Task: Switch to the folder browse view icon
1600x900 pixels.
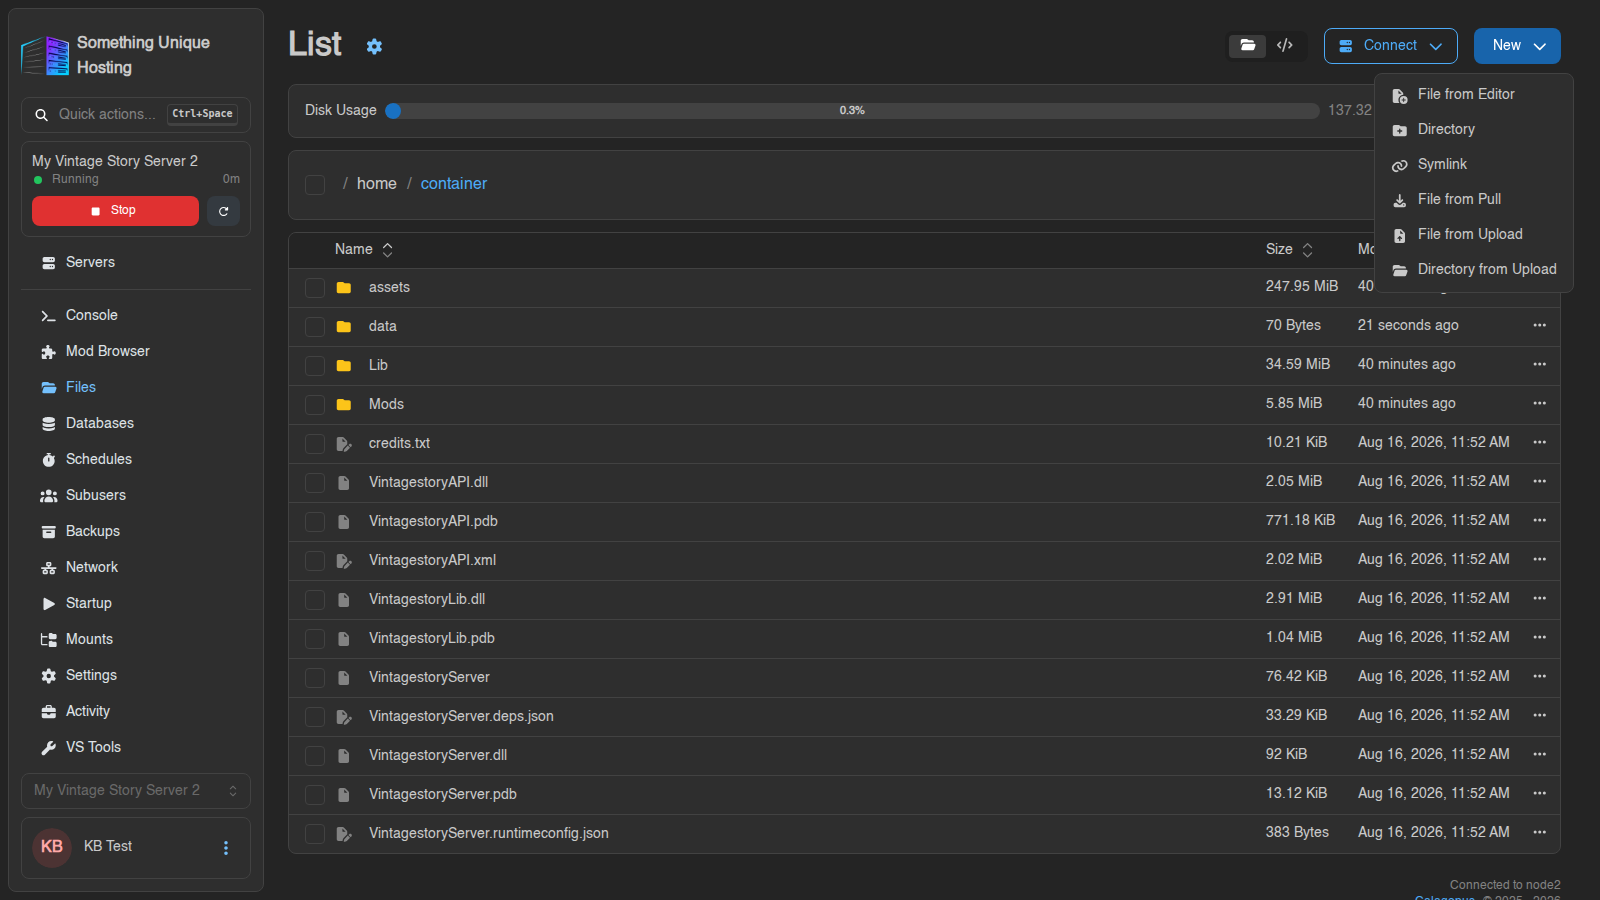Action: (x=1247, y=46)
